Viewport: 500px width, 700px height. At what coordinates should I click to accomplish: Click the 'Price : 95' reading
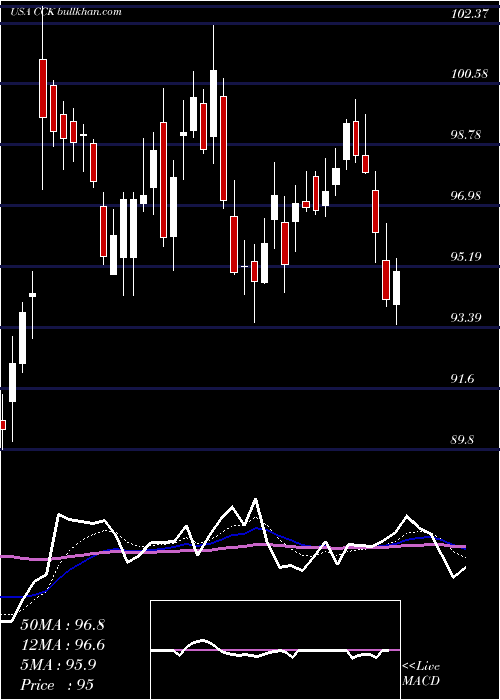point(57,685)
